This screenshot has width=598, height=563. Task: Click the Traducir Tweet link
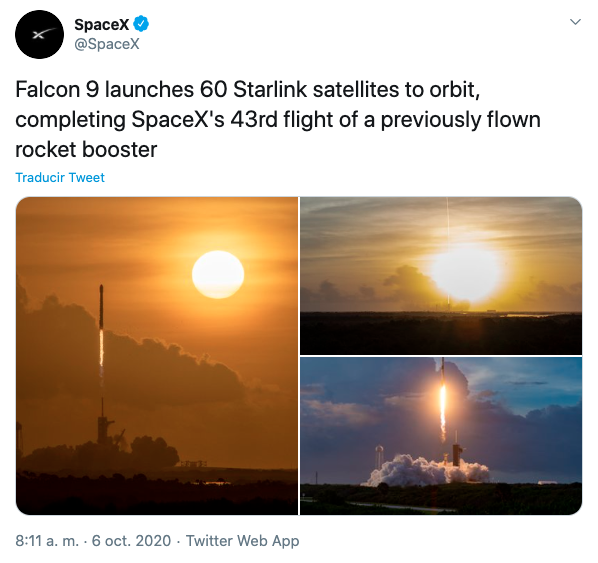(x=60, y=177)
